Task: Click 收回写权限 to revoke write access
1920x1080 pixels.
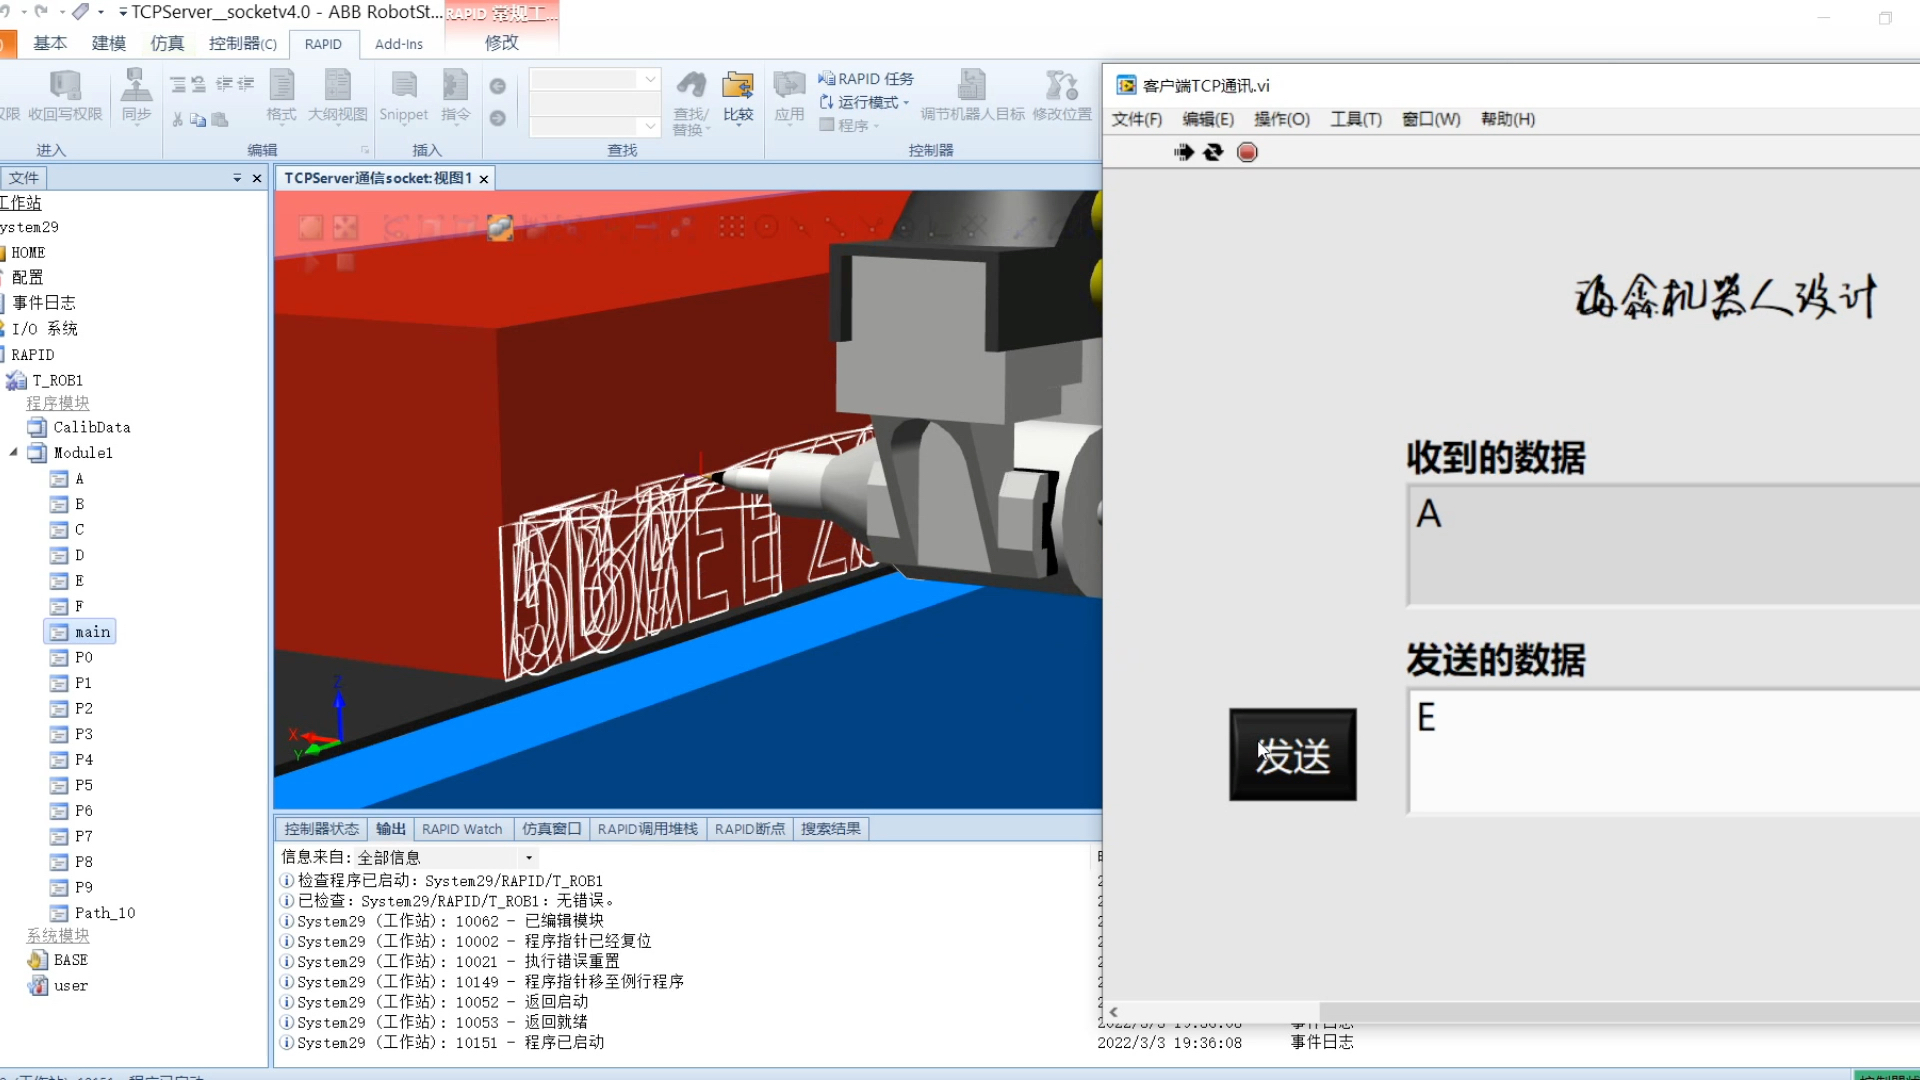Action: point(65,95)
